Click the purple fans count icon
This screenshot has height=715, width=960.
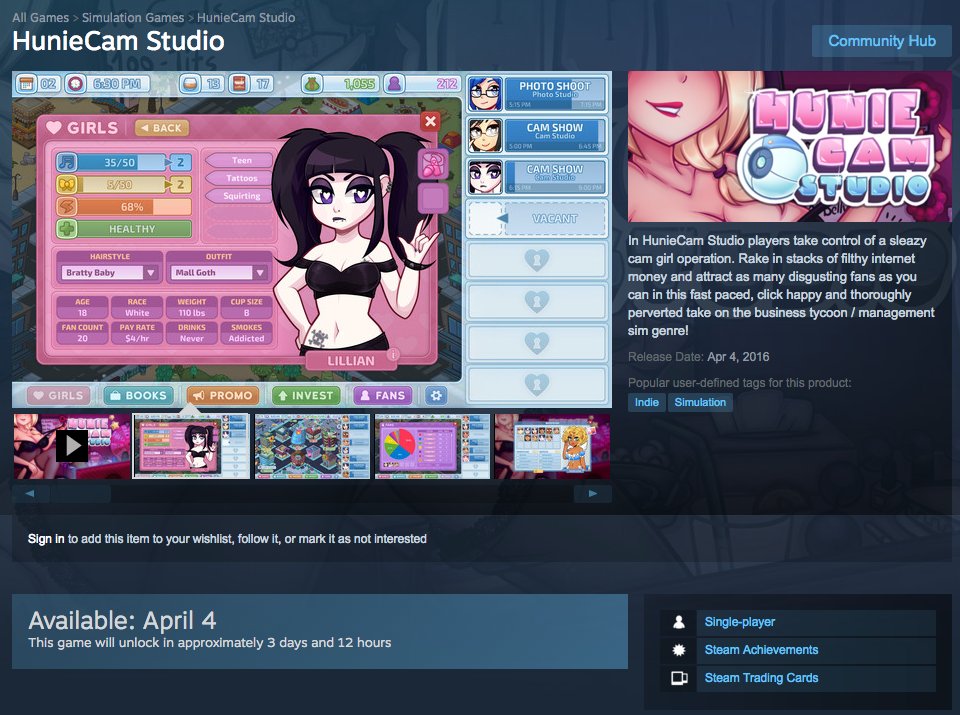click(395, 84)
